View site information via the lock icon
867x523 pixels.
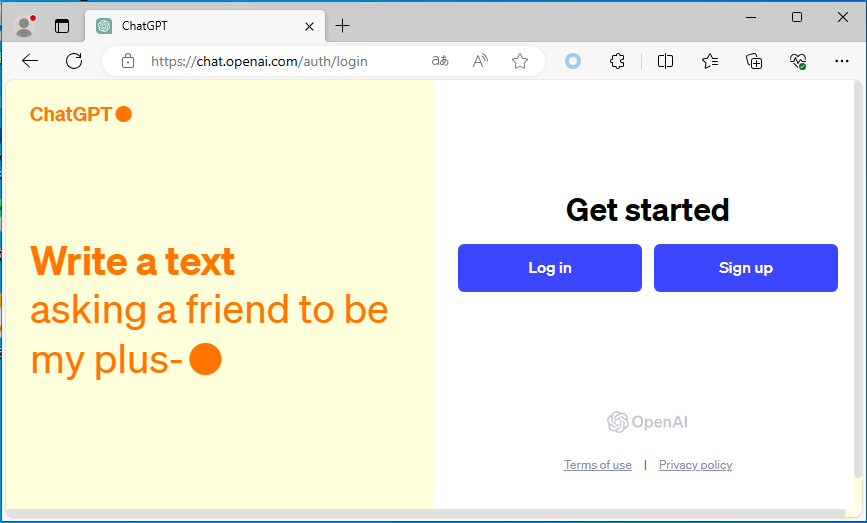coord(128,61)
